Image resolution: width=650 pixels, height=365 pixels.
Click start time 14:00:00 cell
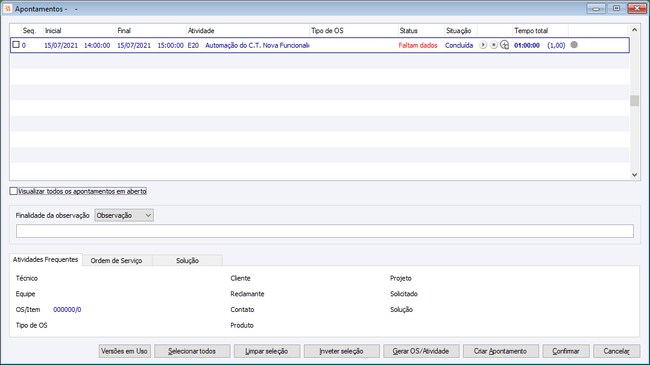[x=97, y=45]
